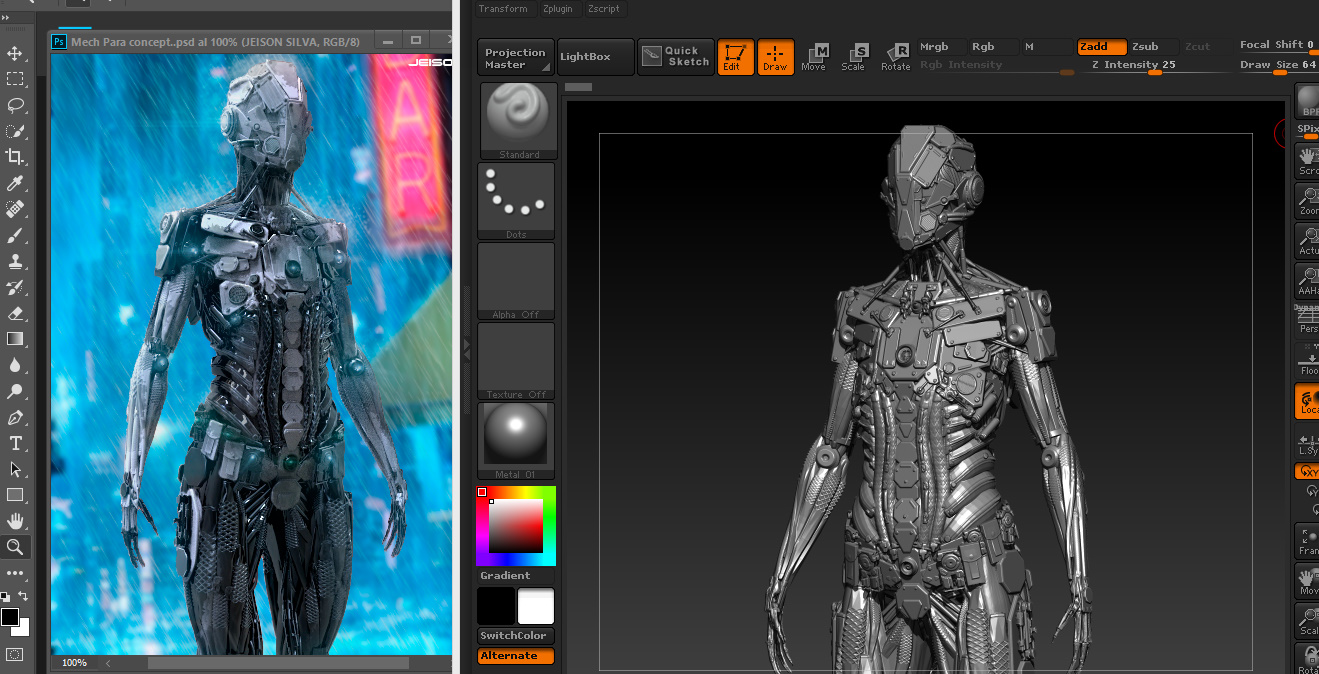
Task: Select the Eyedropper tool
Action: pyautogui.click(x=15, y=183)
